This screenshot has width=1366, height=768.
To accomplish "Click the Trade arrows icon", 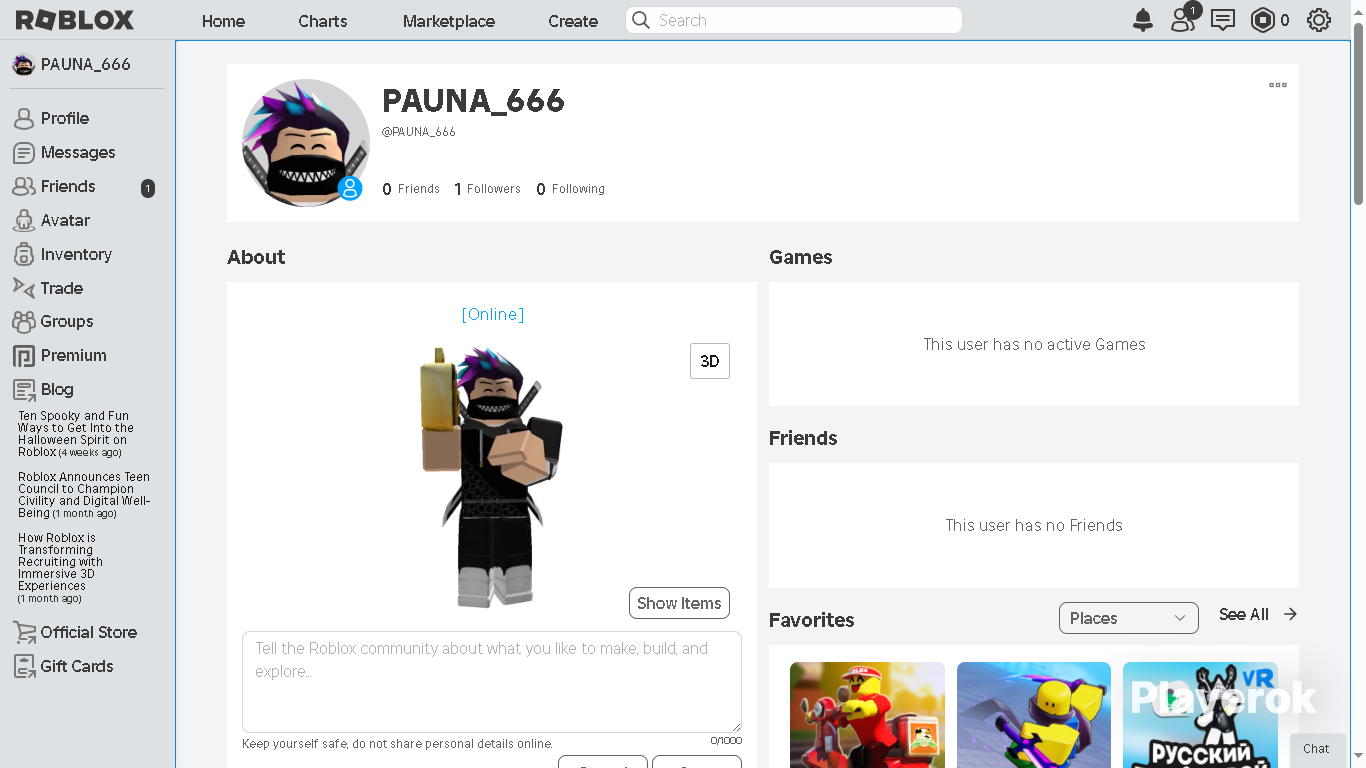I will (x=24, y=288).
